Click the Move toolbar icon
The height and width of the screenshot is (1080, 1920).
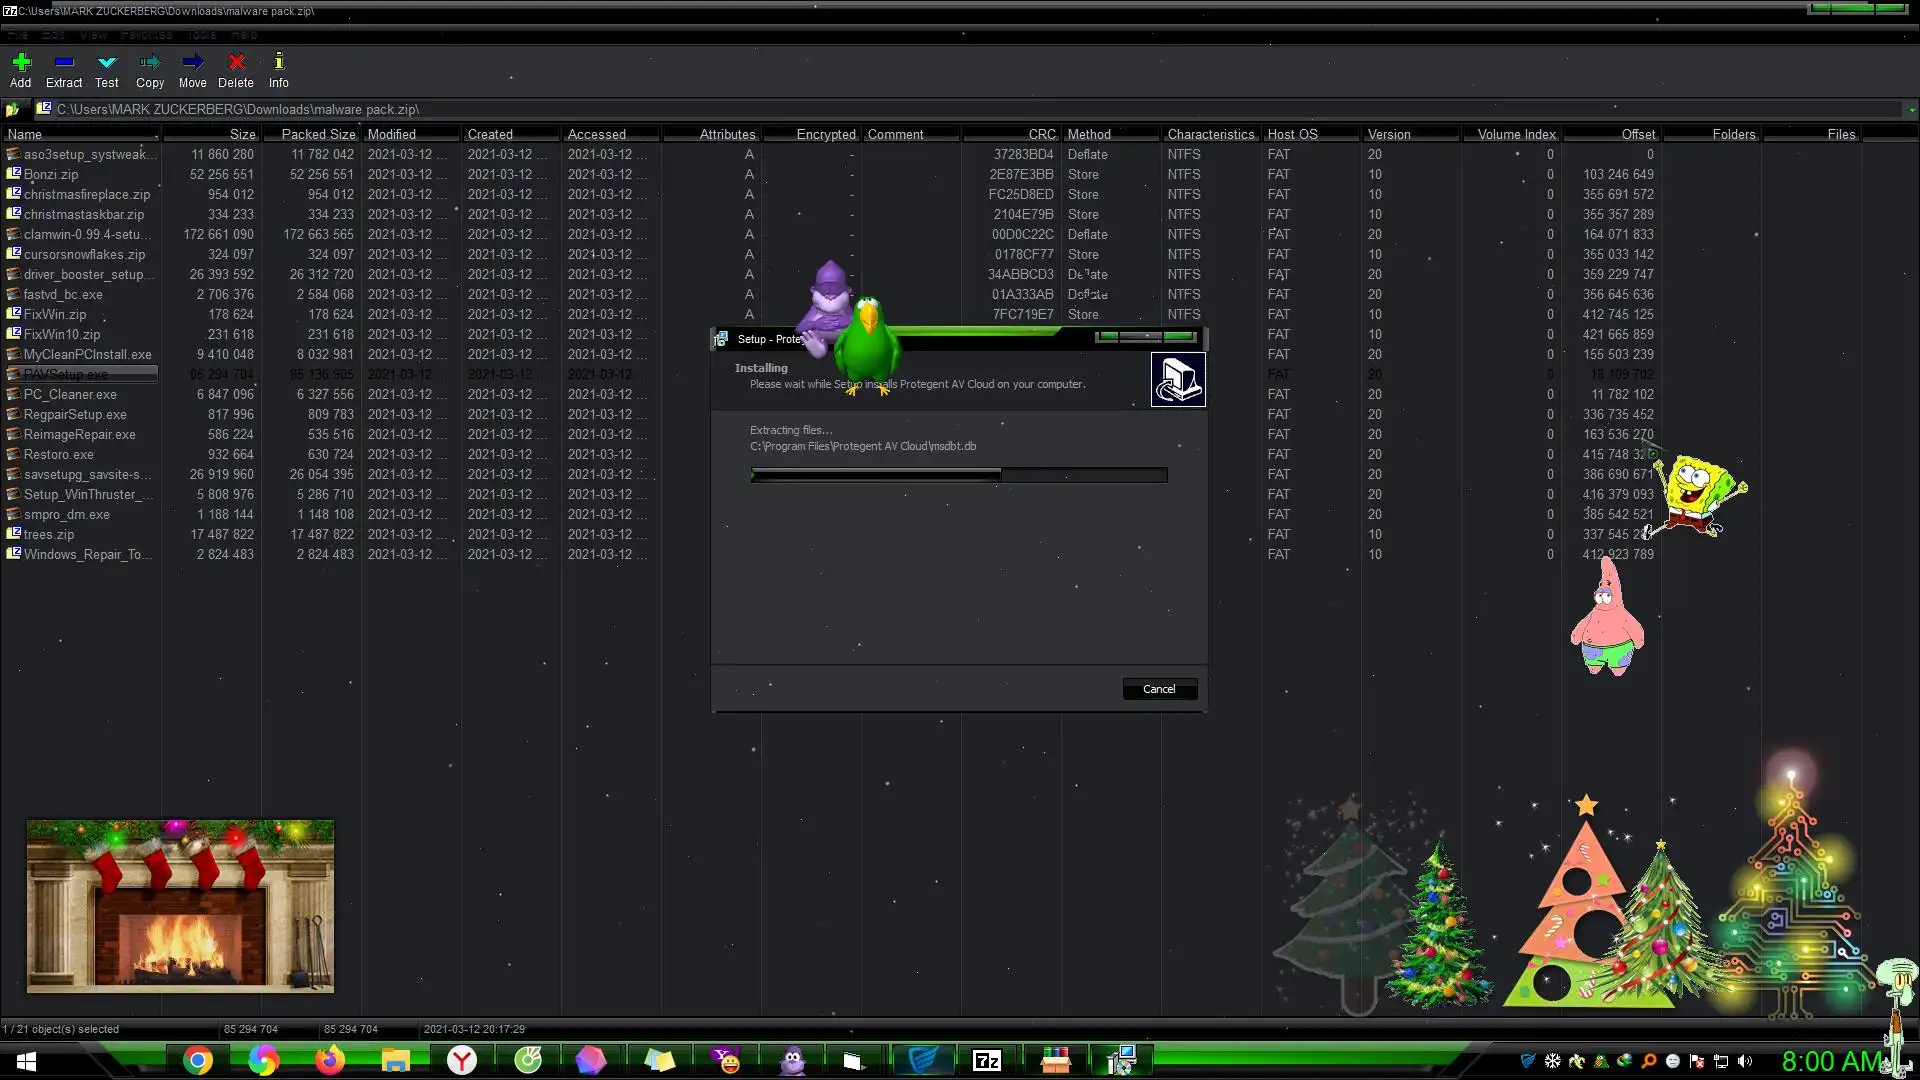click(192, 63)
